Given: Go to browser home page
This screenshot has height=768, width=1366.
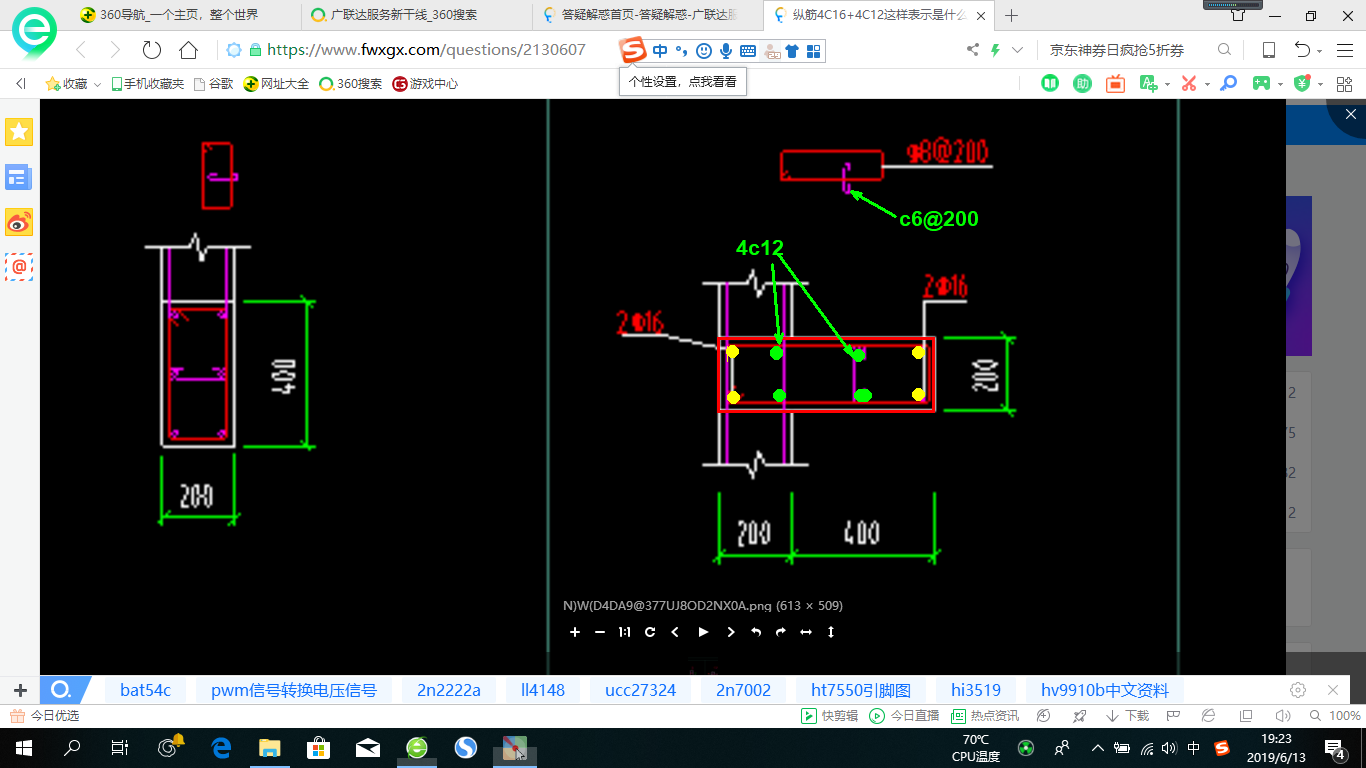Looking at the screenshot, I should [188, 50].
